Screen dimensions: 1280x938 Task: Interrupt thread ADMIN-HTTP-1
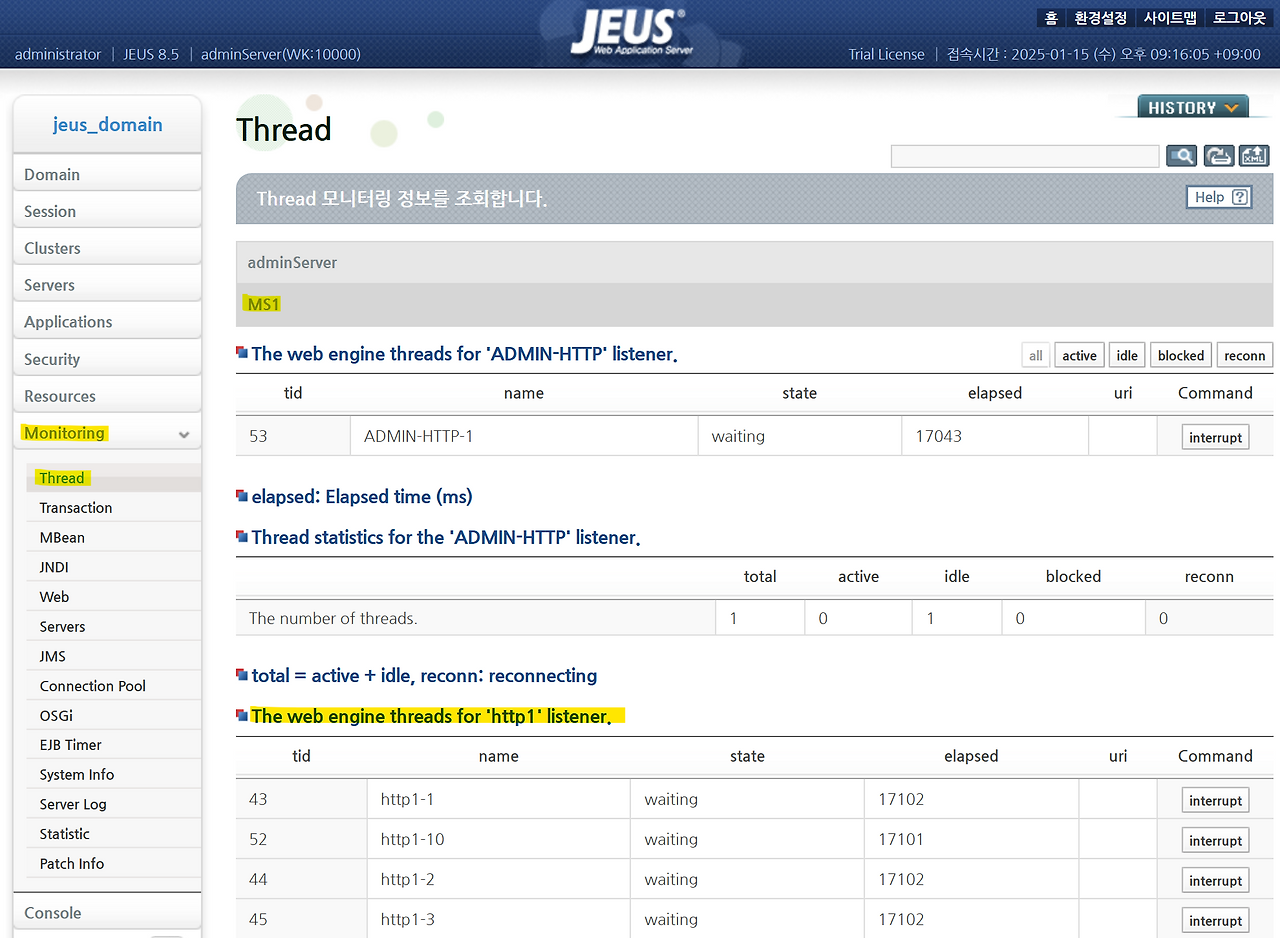[1215, 436]
